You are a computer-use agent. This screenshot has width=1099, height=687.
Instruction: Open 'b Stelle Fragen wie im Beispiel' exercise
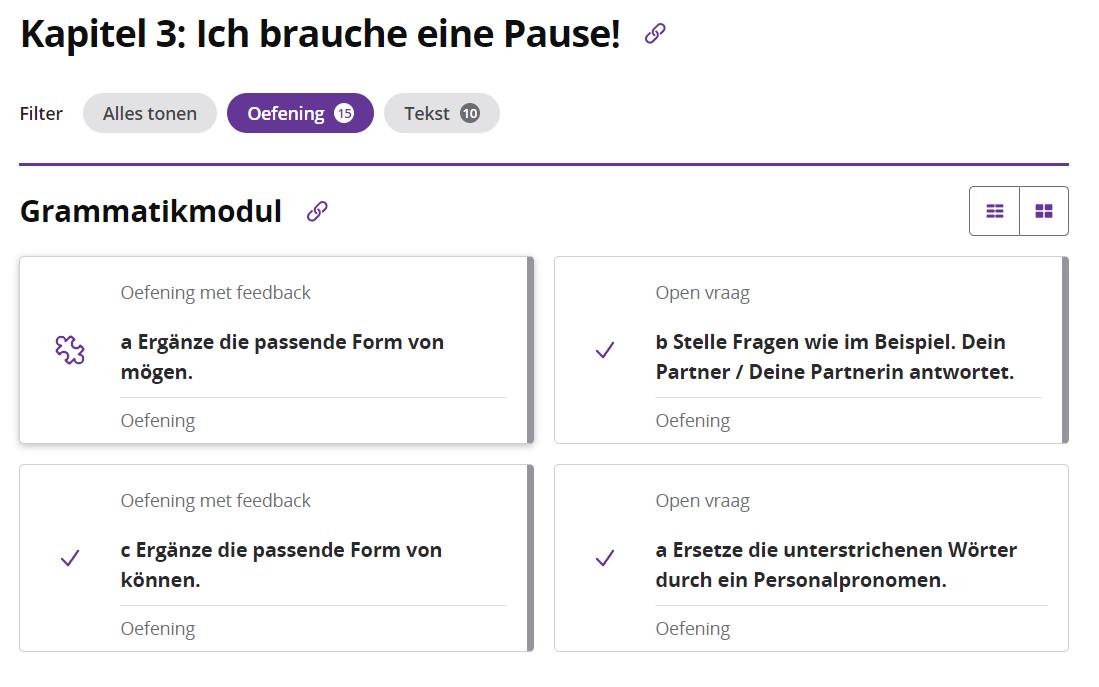[x=835, y=357]
